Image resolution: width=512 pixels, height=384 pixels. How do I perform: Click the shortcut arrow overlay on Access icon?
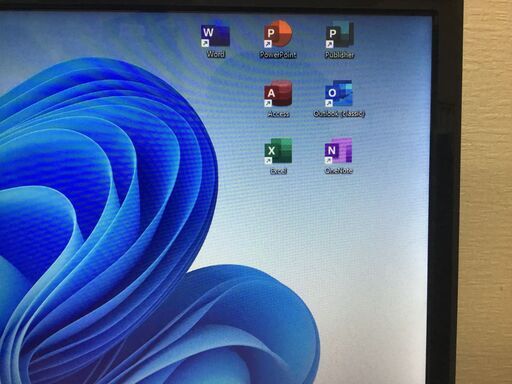(268, 104)
